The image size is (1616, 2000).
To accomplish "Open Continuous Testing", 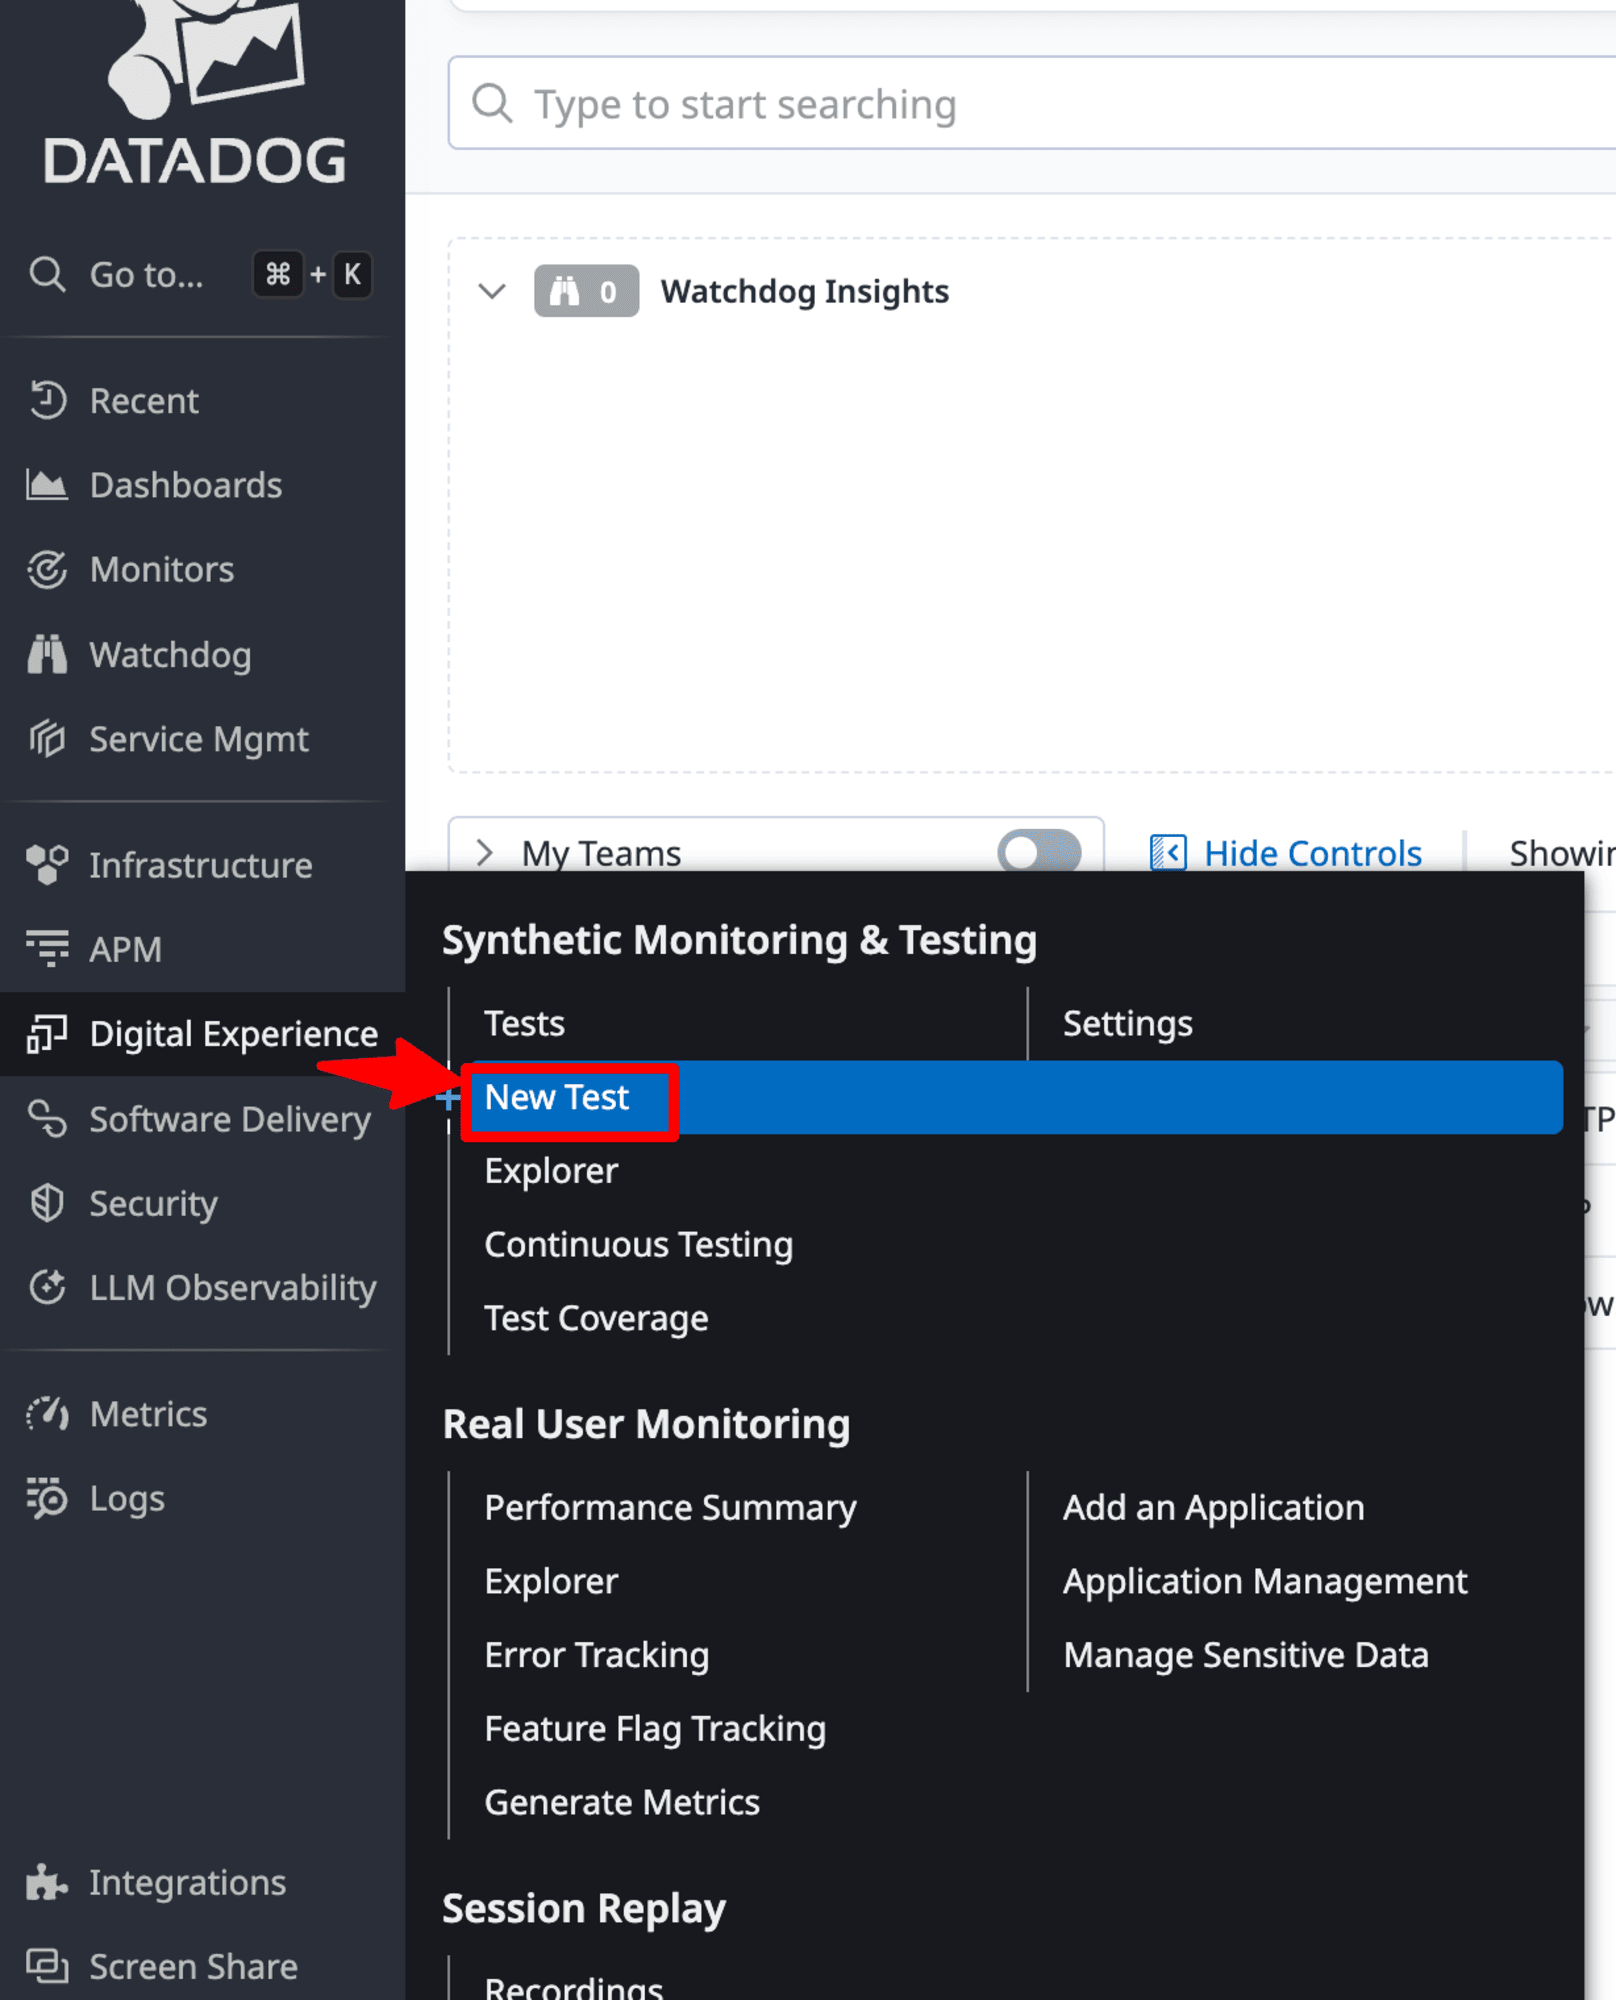I will point(639,1245).
